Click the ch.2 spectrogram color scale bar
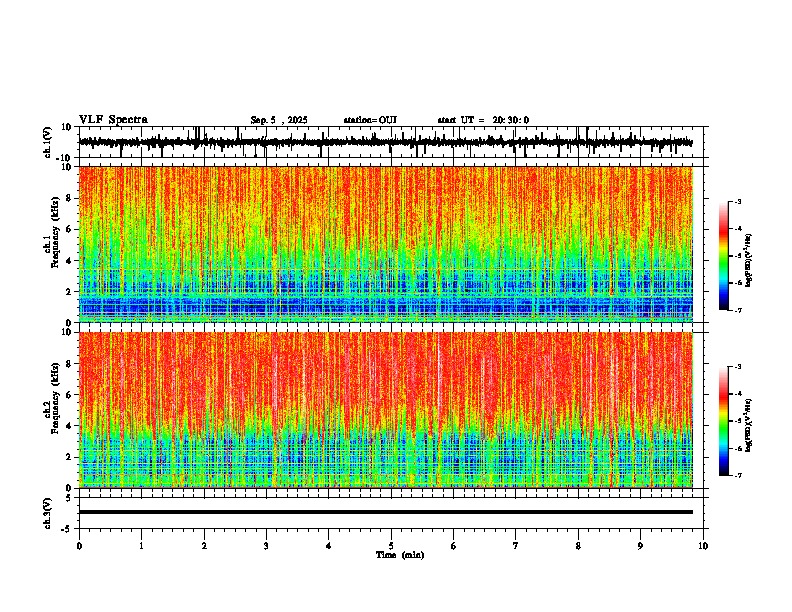Image resolution: width=792 pixels, height=612 pixels. [724, 421]
